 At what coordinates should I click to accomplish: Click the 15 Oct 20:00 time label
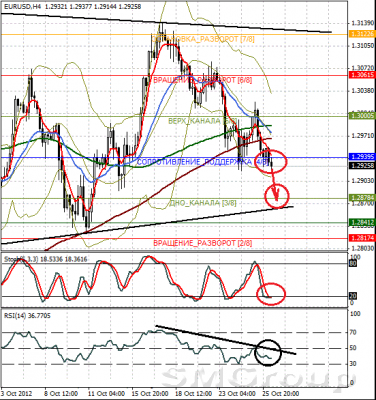click(150, 393)
